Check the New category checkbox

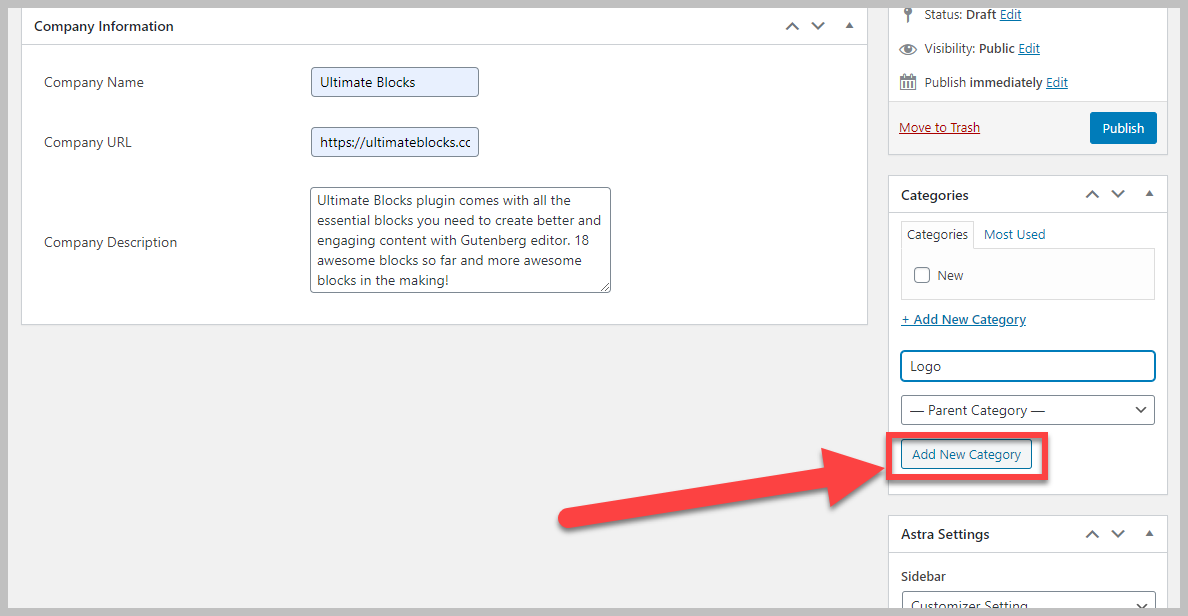click(921, 275)
